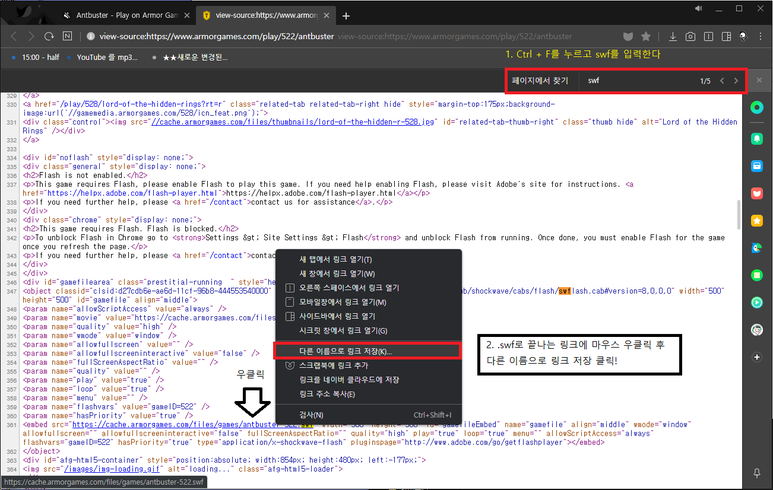Open the blue sidebar app icon
Screen dimensions: 773x490
757,166
